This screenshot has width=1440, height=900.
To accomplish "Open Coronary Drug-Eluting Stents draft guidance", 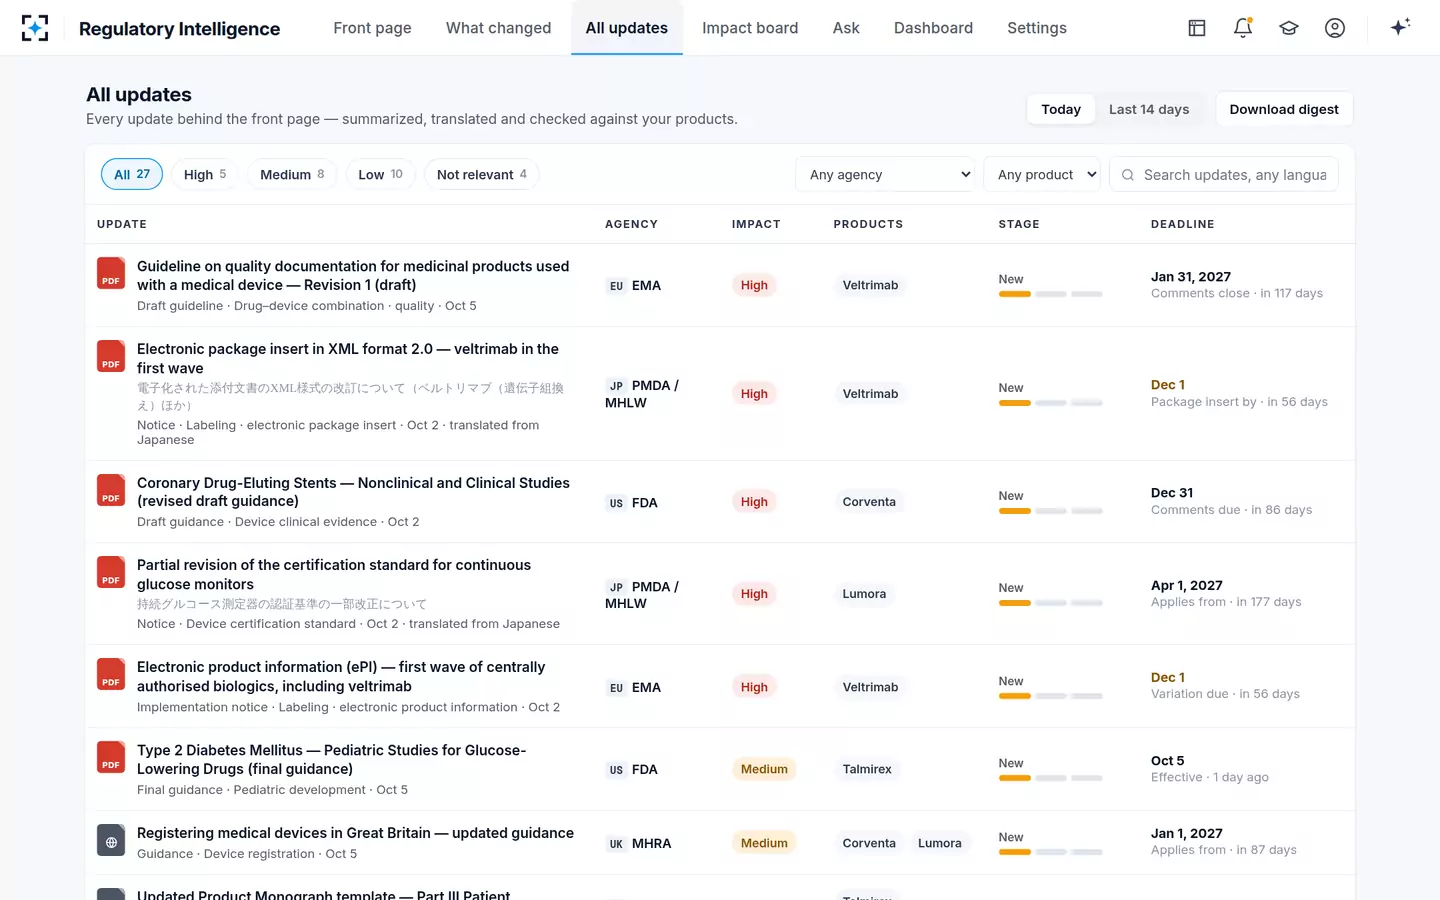I will click(x=353, y=492).
